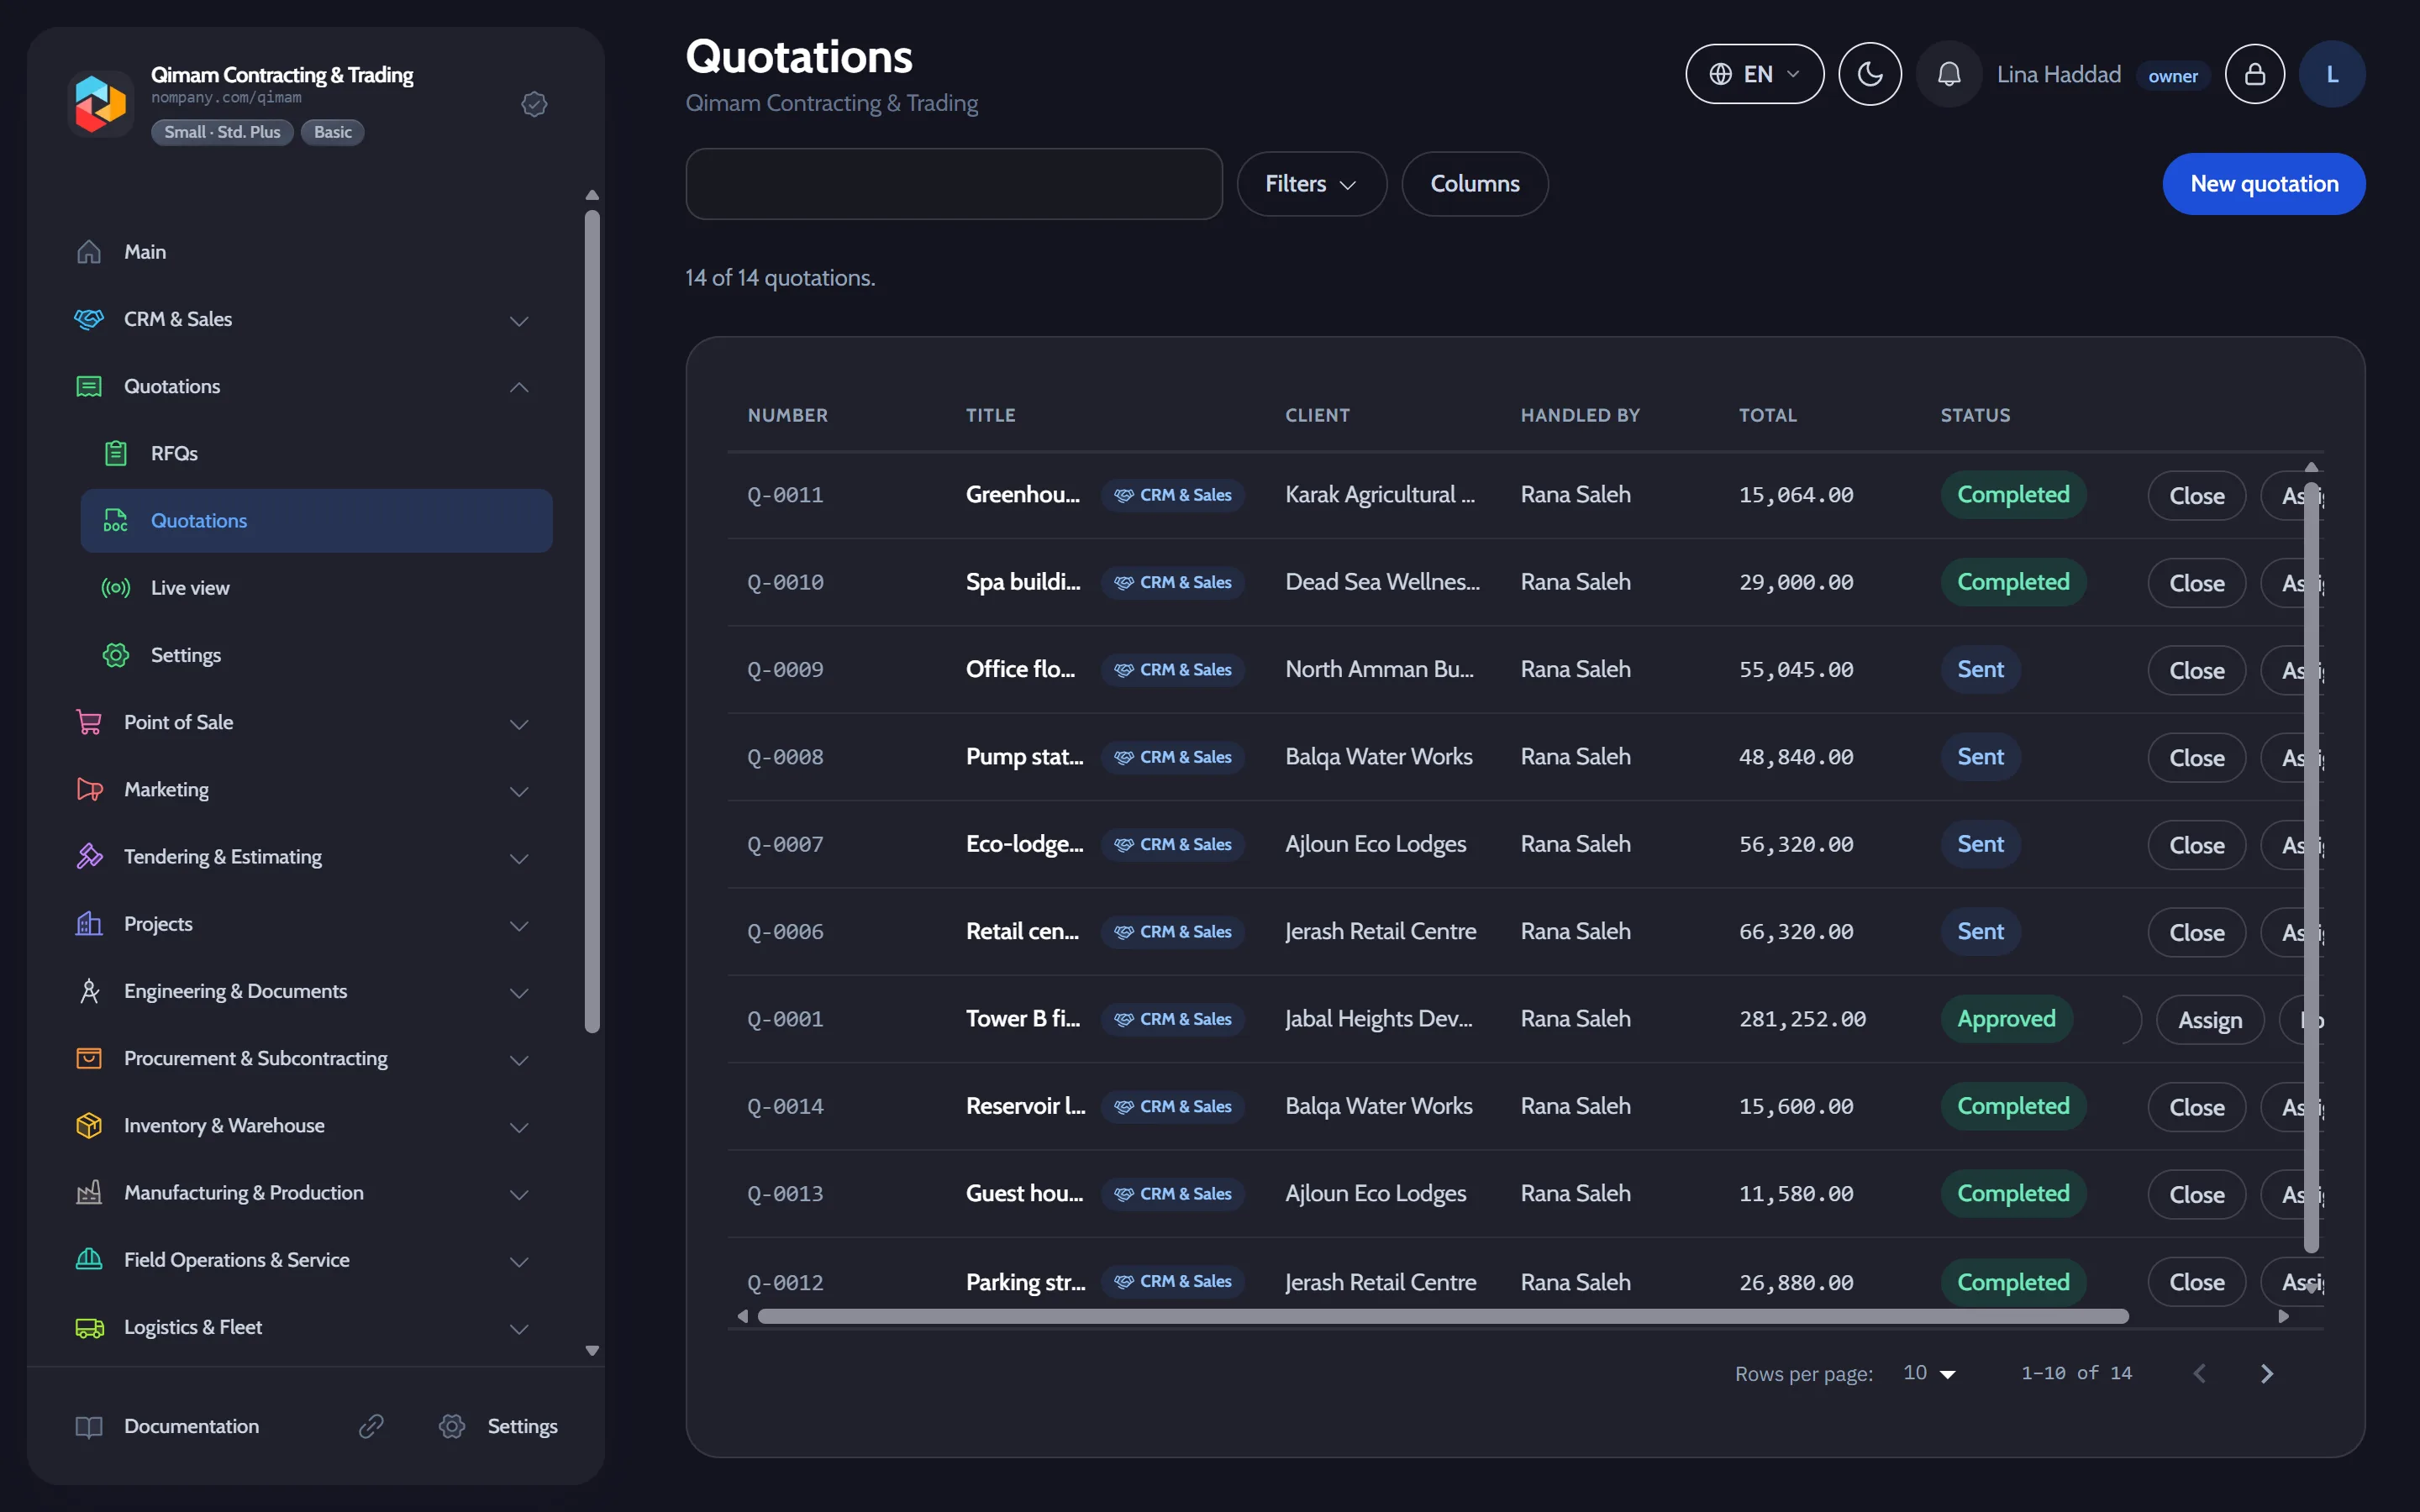
Task: Open the EN language dropdown
Action: 1754,74
